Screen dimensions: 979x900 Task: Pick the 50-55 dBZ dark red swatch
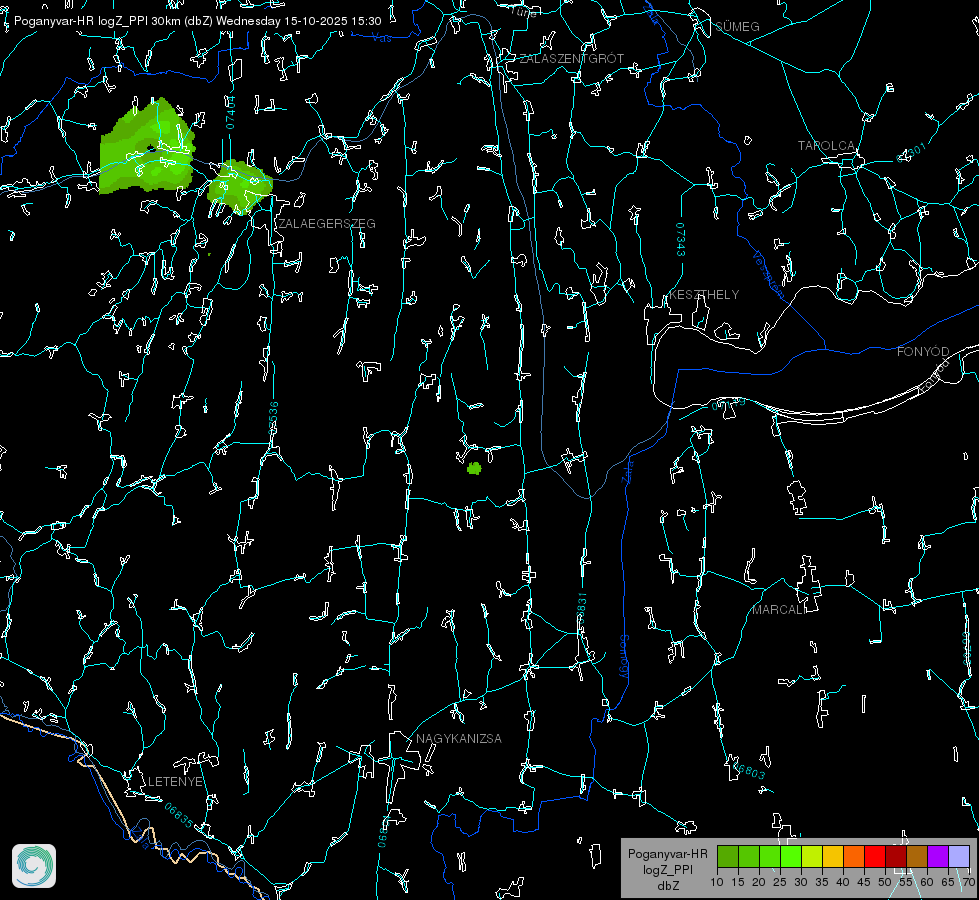[896, 856]
